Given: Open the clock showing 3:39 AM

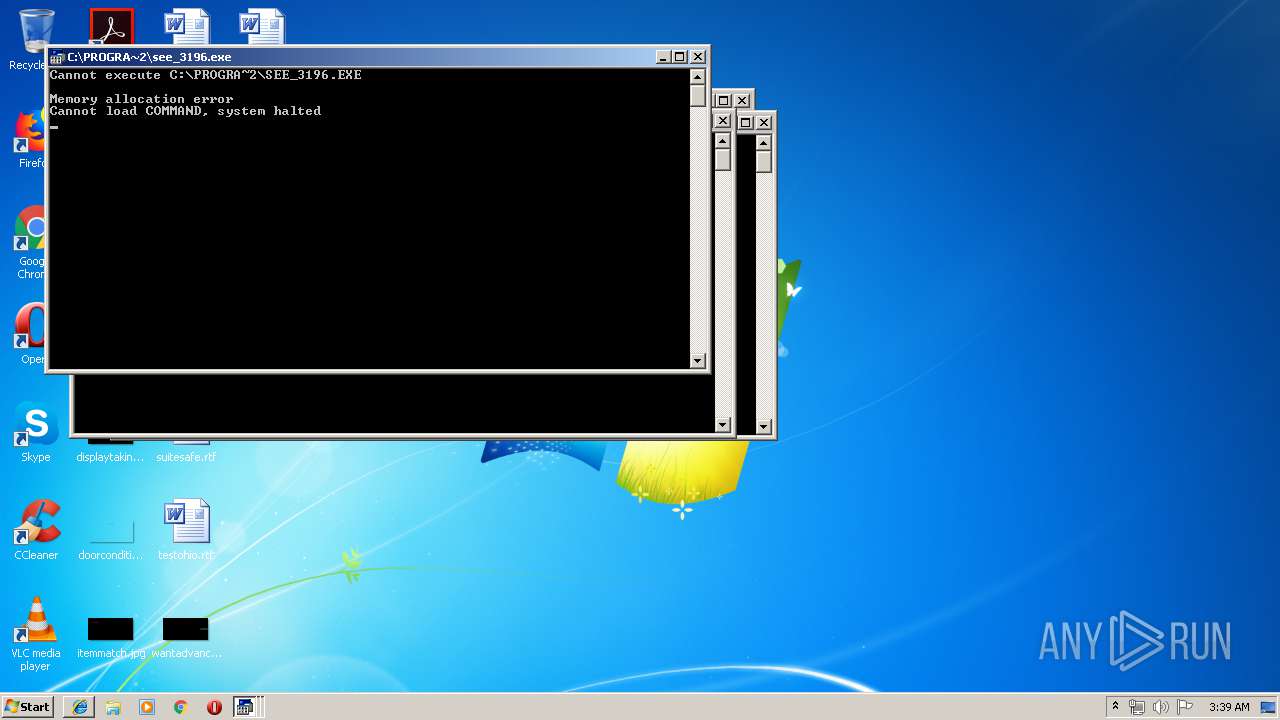Looking at the screenshot, I should click(1229, 707).
